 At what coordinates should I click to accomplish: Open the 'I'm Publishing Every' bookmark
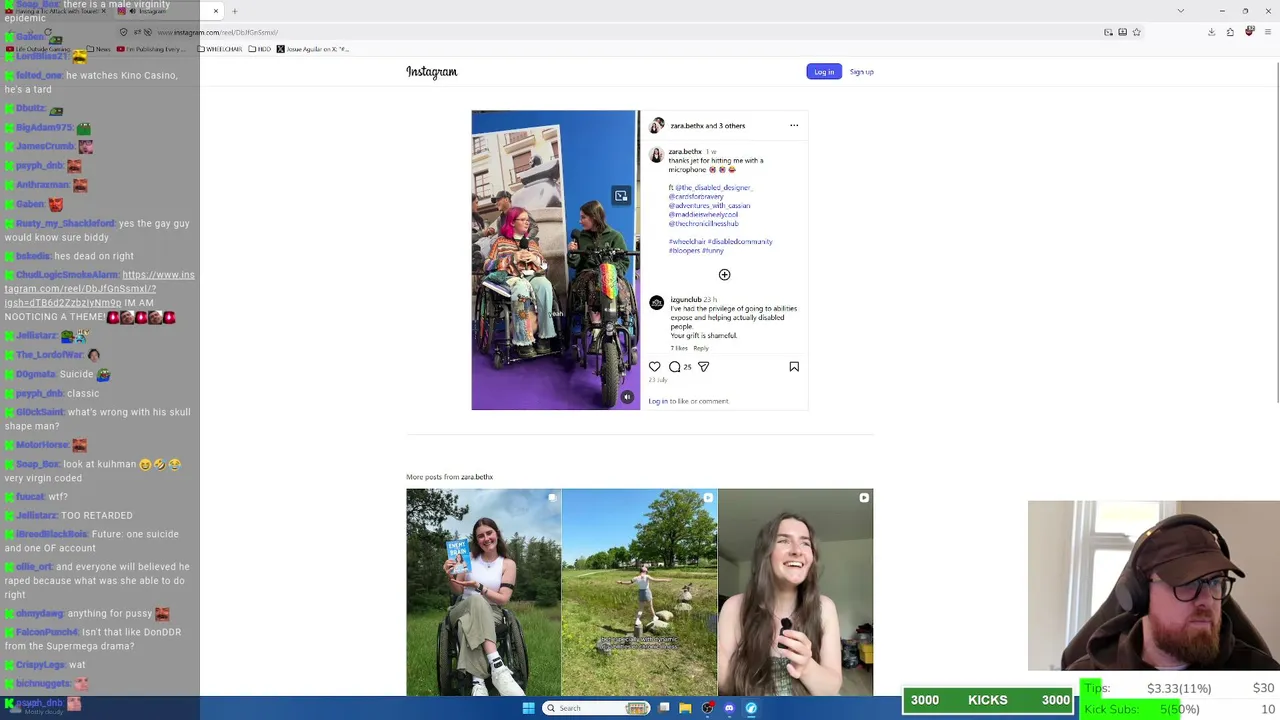pos(151,49)
